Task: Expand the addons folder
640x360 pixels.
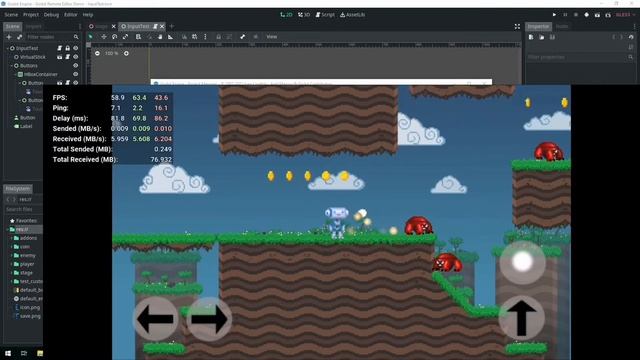Action: tap(11, 238)
